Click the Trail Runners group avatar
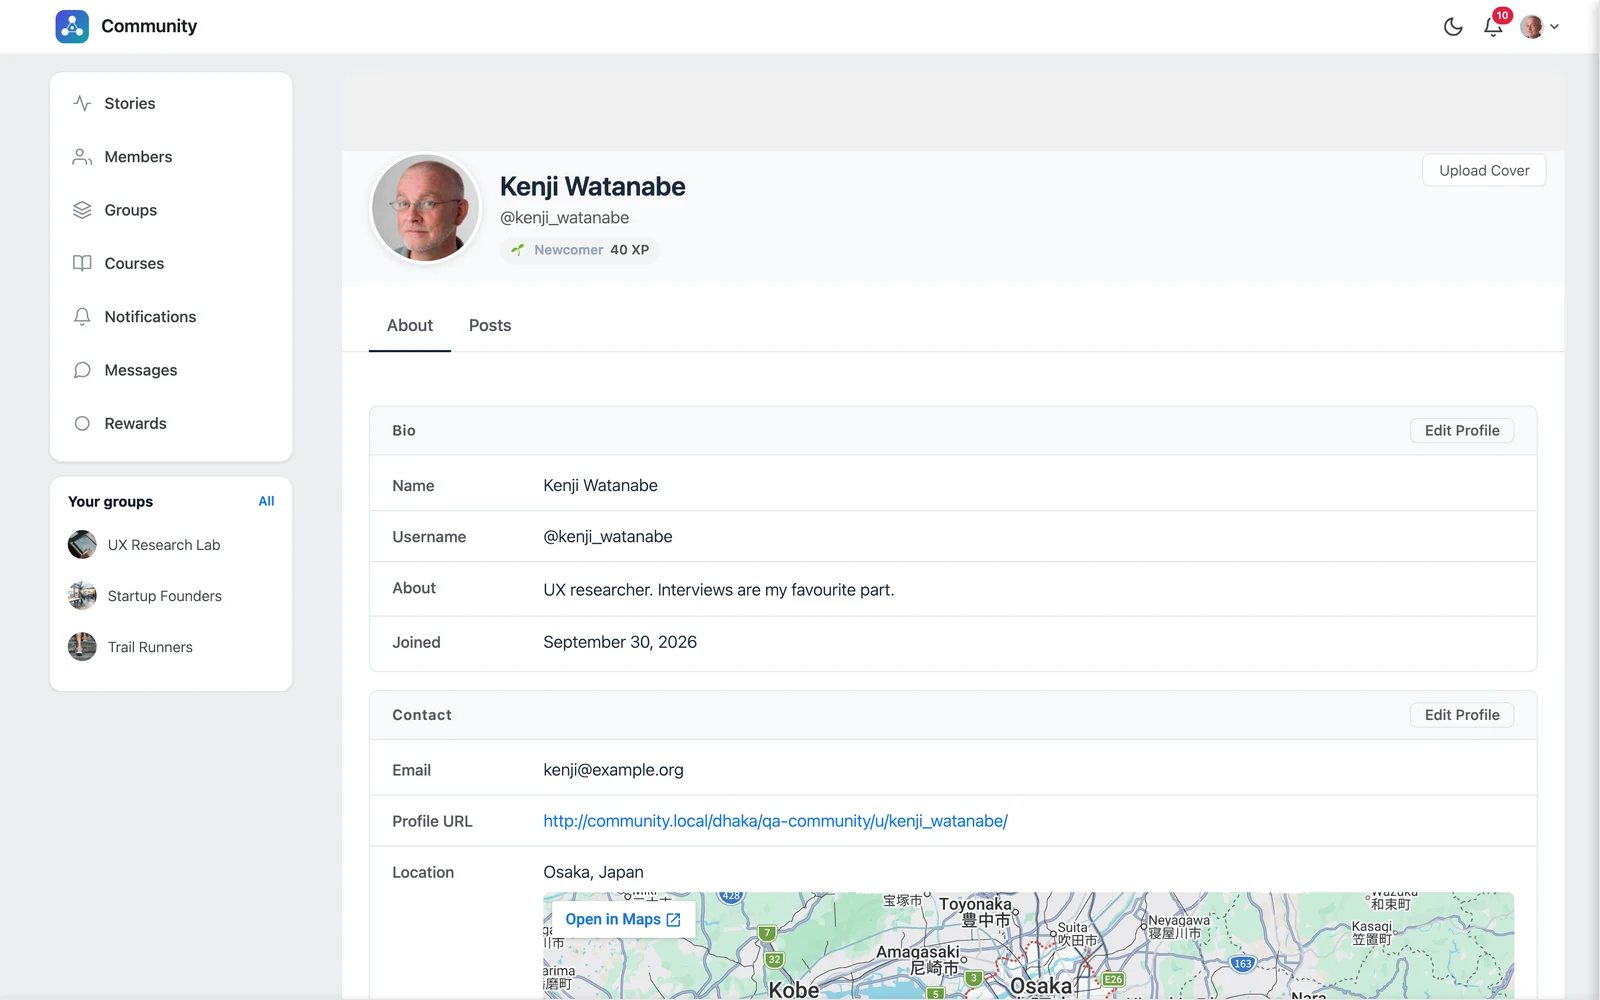1600x1000 pixels. (82, 647)
